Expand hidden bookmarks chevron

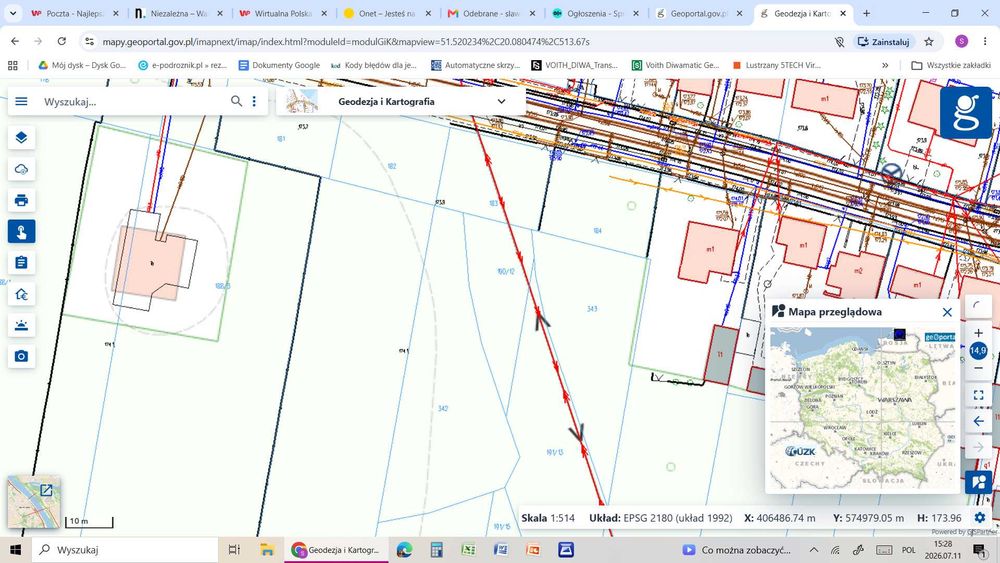(885, 65)
